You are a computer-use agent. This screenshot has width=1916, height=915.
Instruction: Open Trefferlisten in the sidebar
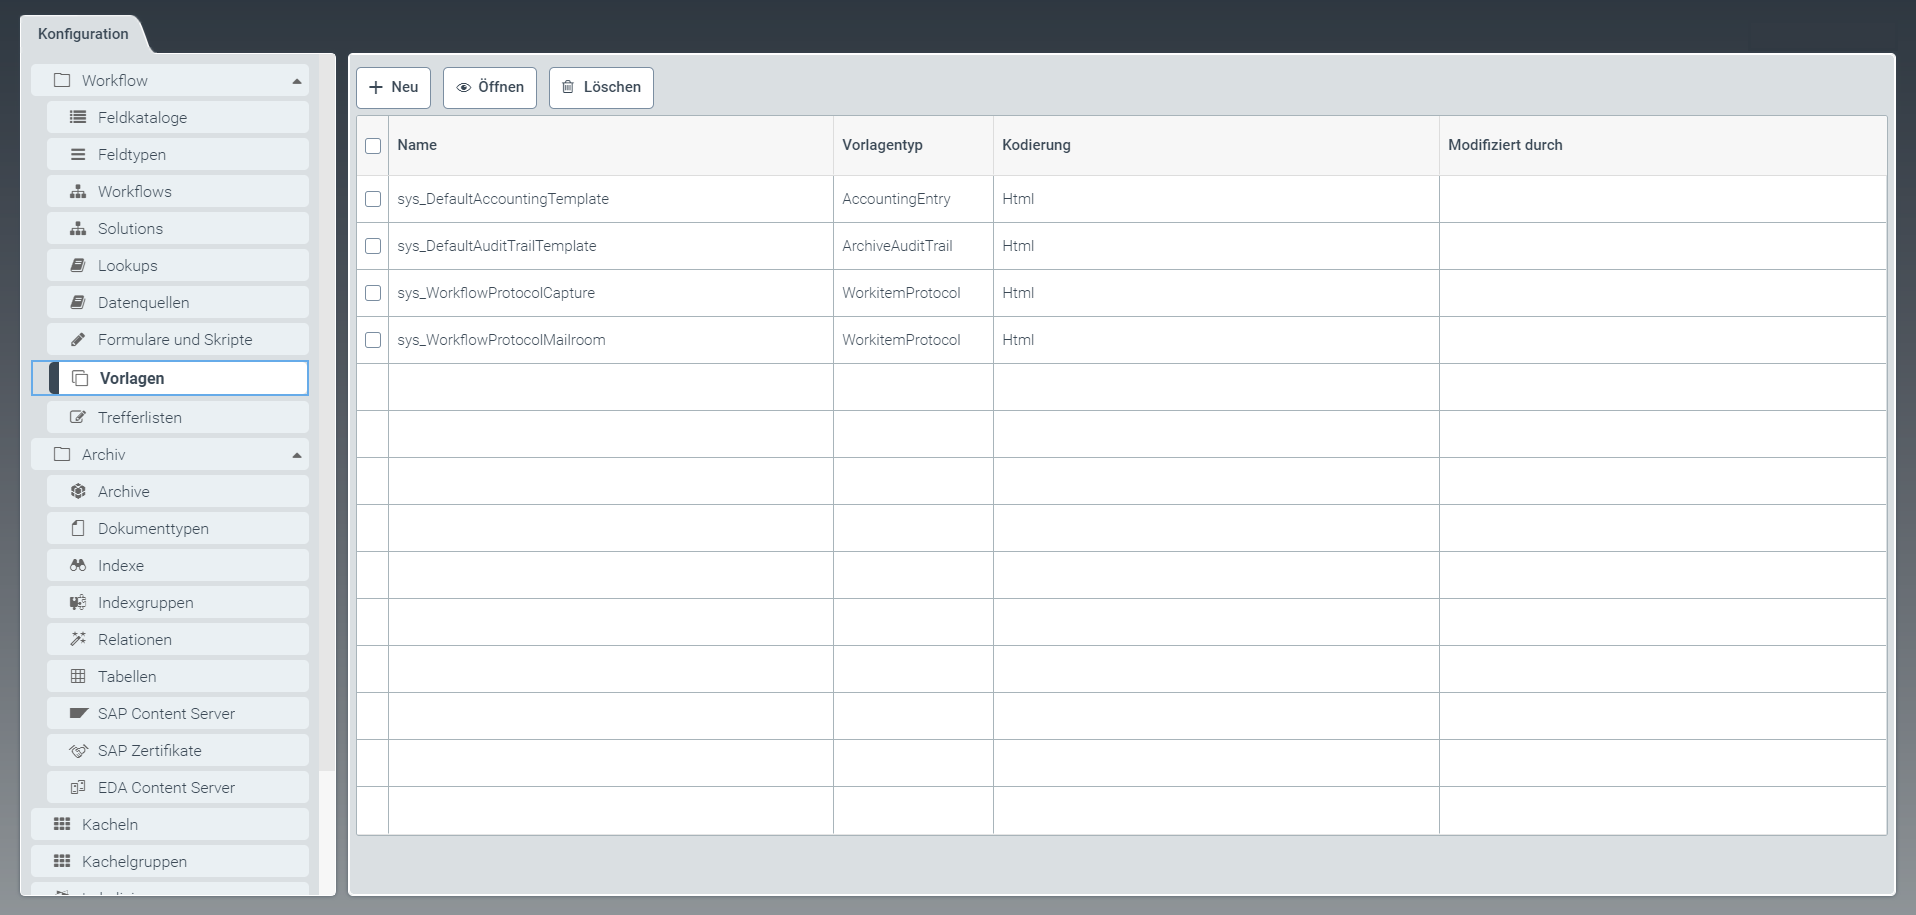point(139,417)
